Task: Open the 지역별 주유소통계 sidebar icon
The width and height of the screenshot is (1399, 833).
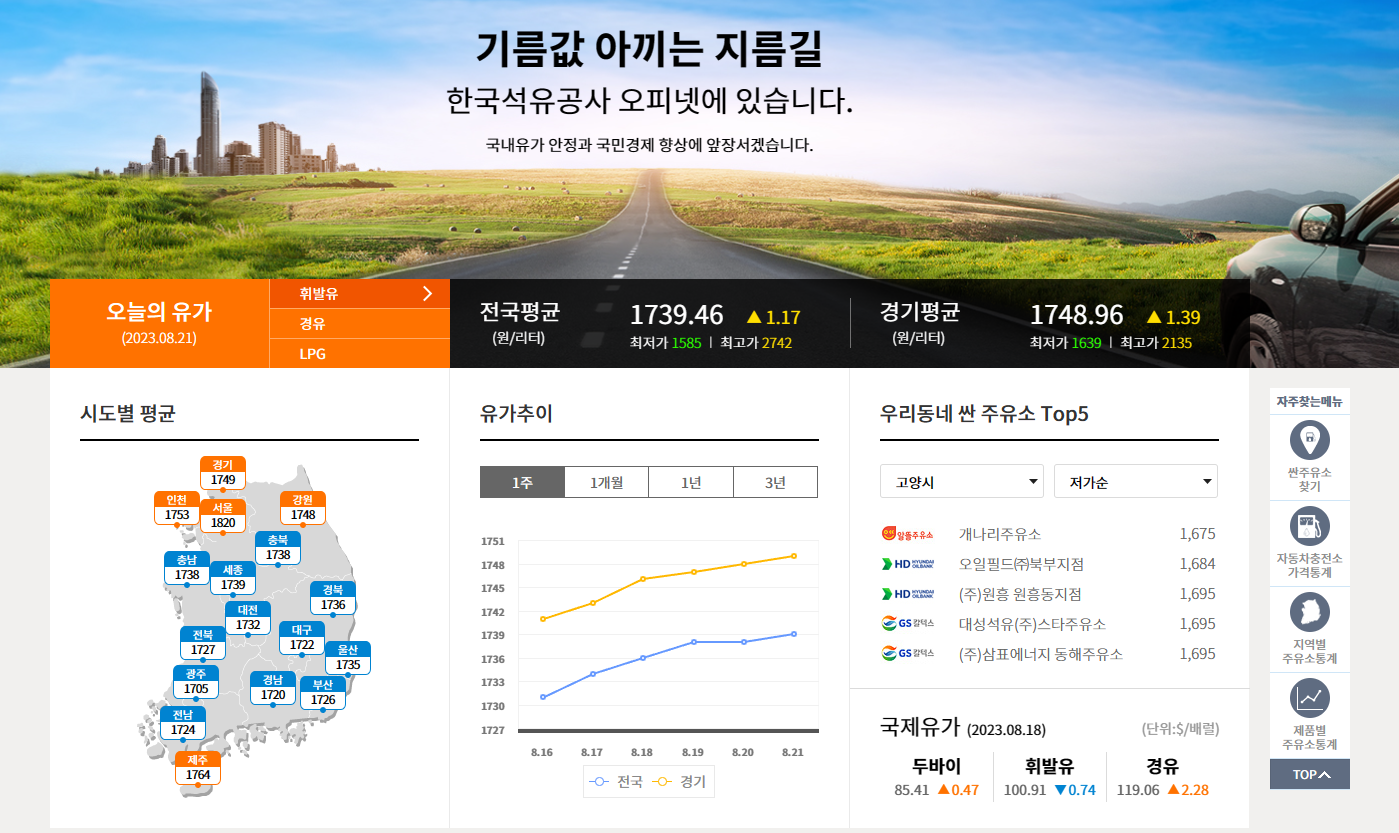Action: tap(1309, 610)
